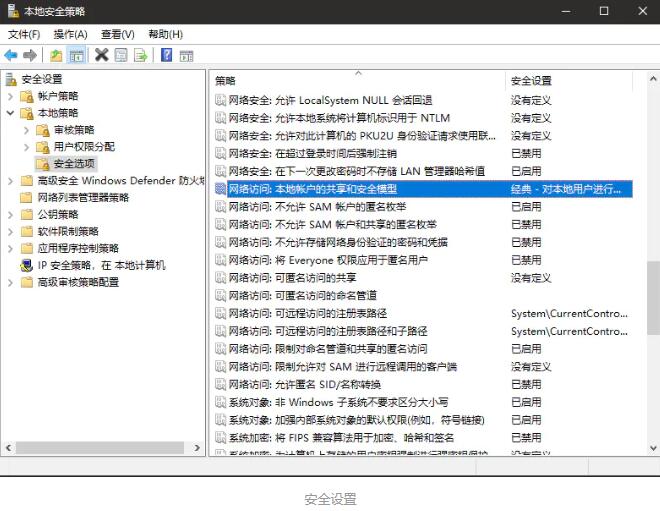660x511 pixels.
Task: Select 网络列表管理器策略 in the tree
Action: pyautogui.click(x=83, y=197)
